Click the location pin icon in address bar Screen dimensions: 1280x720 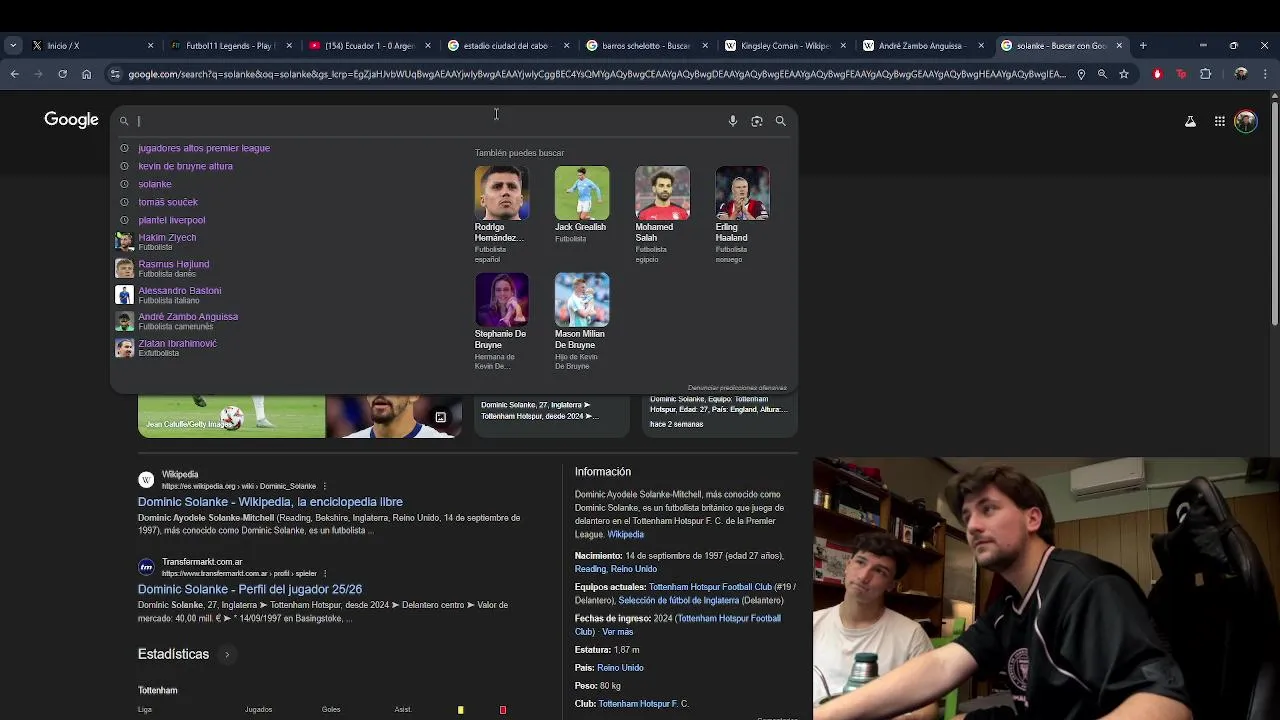point(1081,74)
